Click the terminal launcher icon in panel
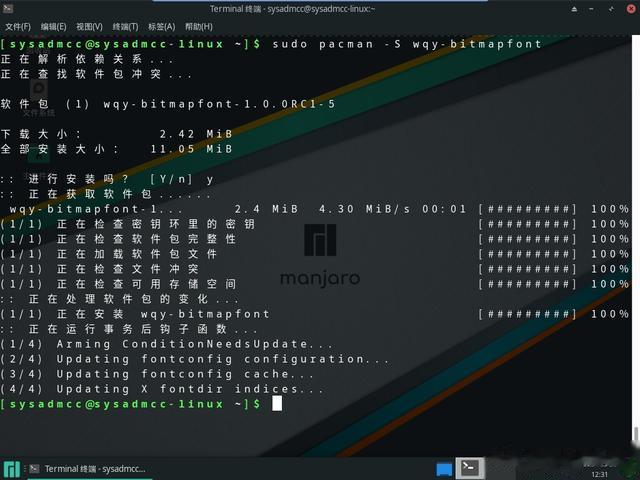Image resolution: width=640 pixels, height=480 pixels. click(470, 468)
